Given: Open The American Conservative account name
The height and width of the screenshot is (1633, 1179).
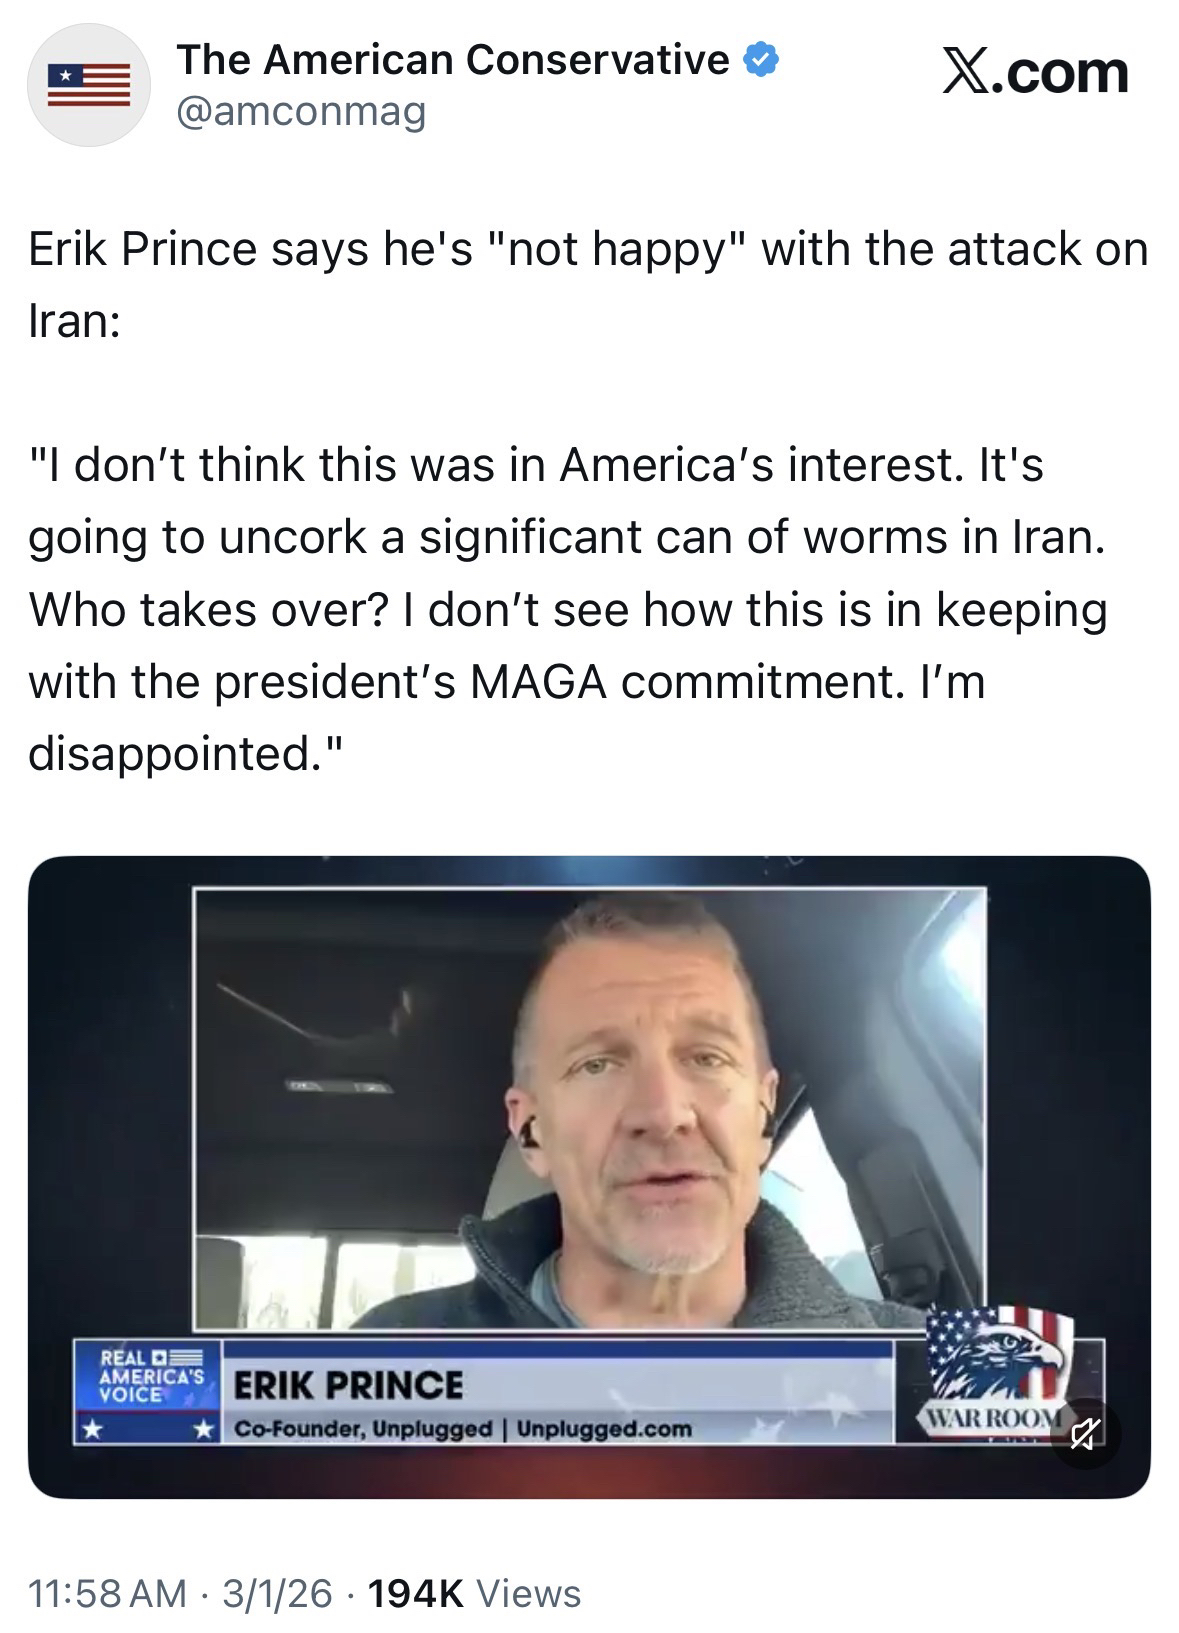Looking at the screenshot, I should coord(453,61).
